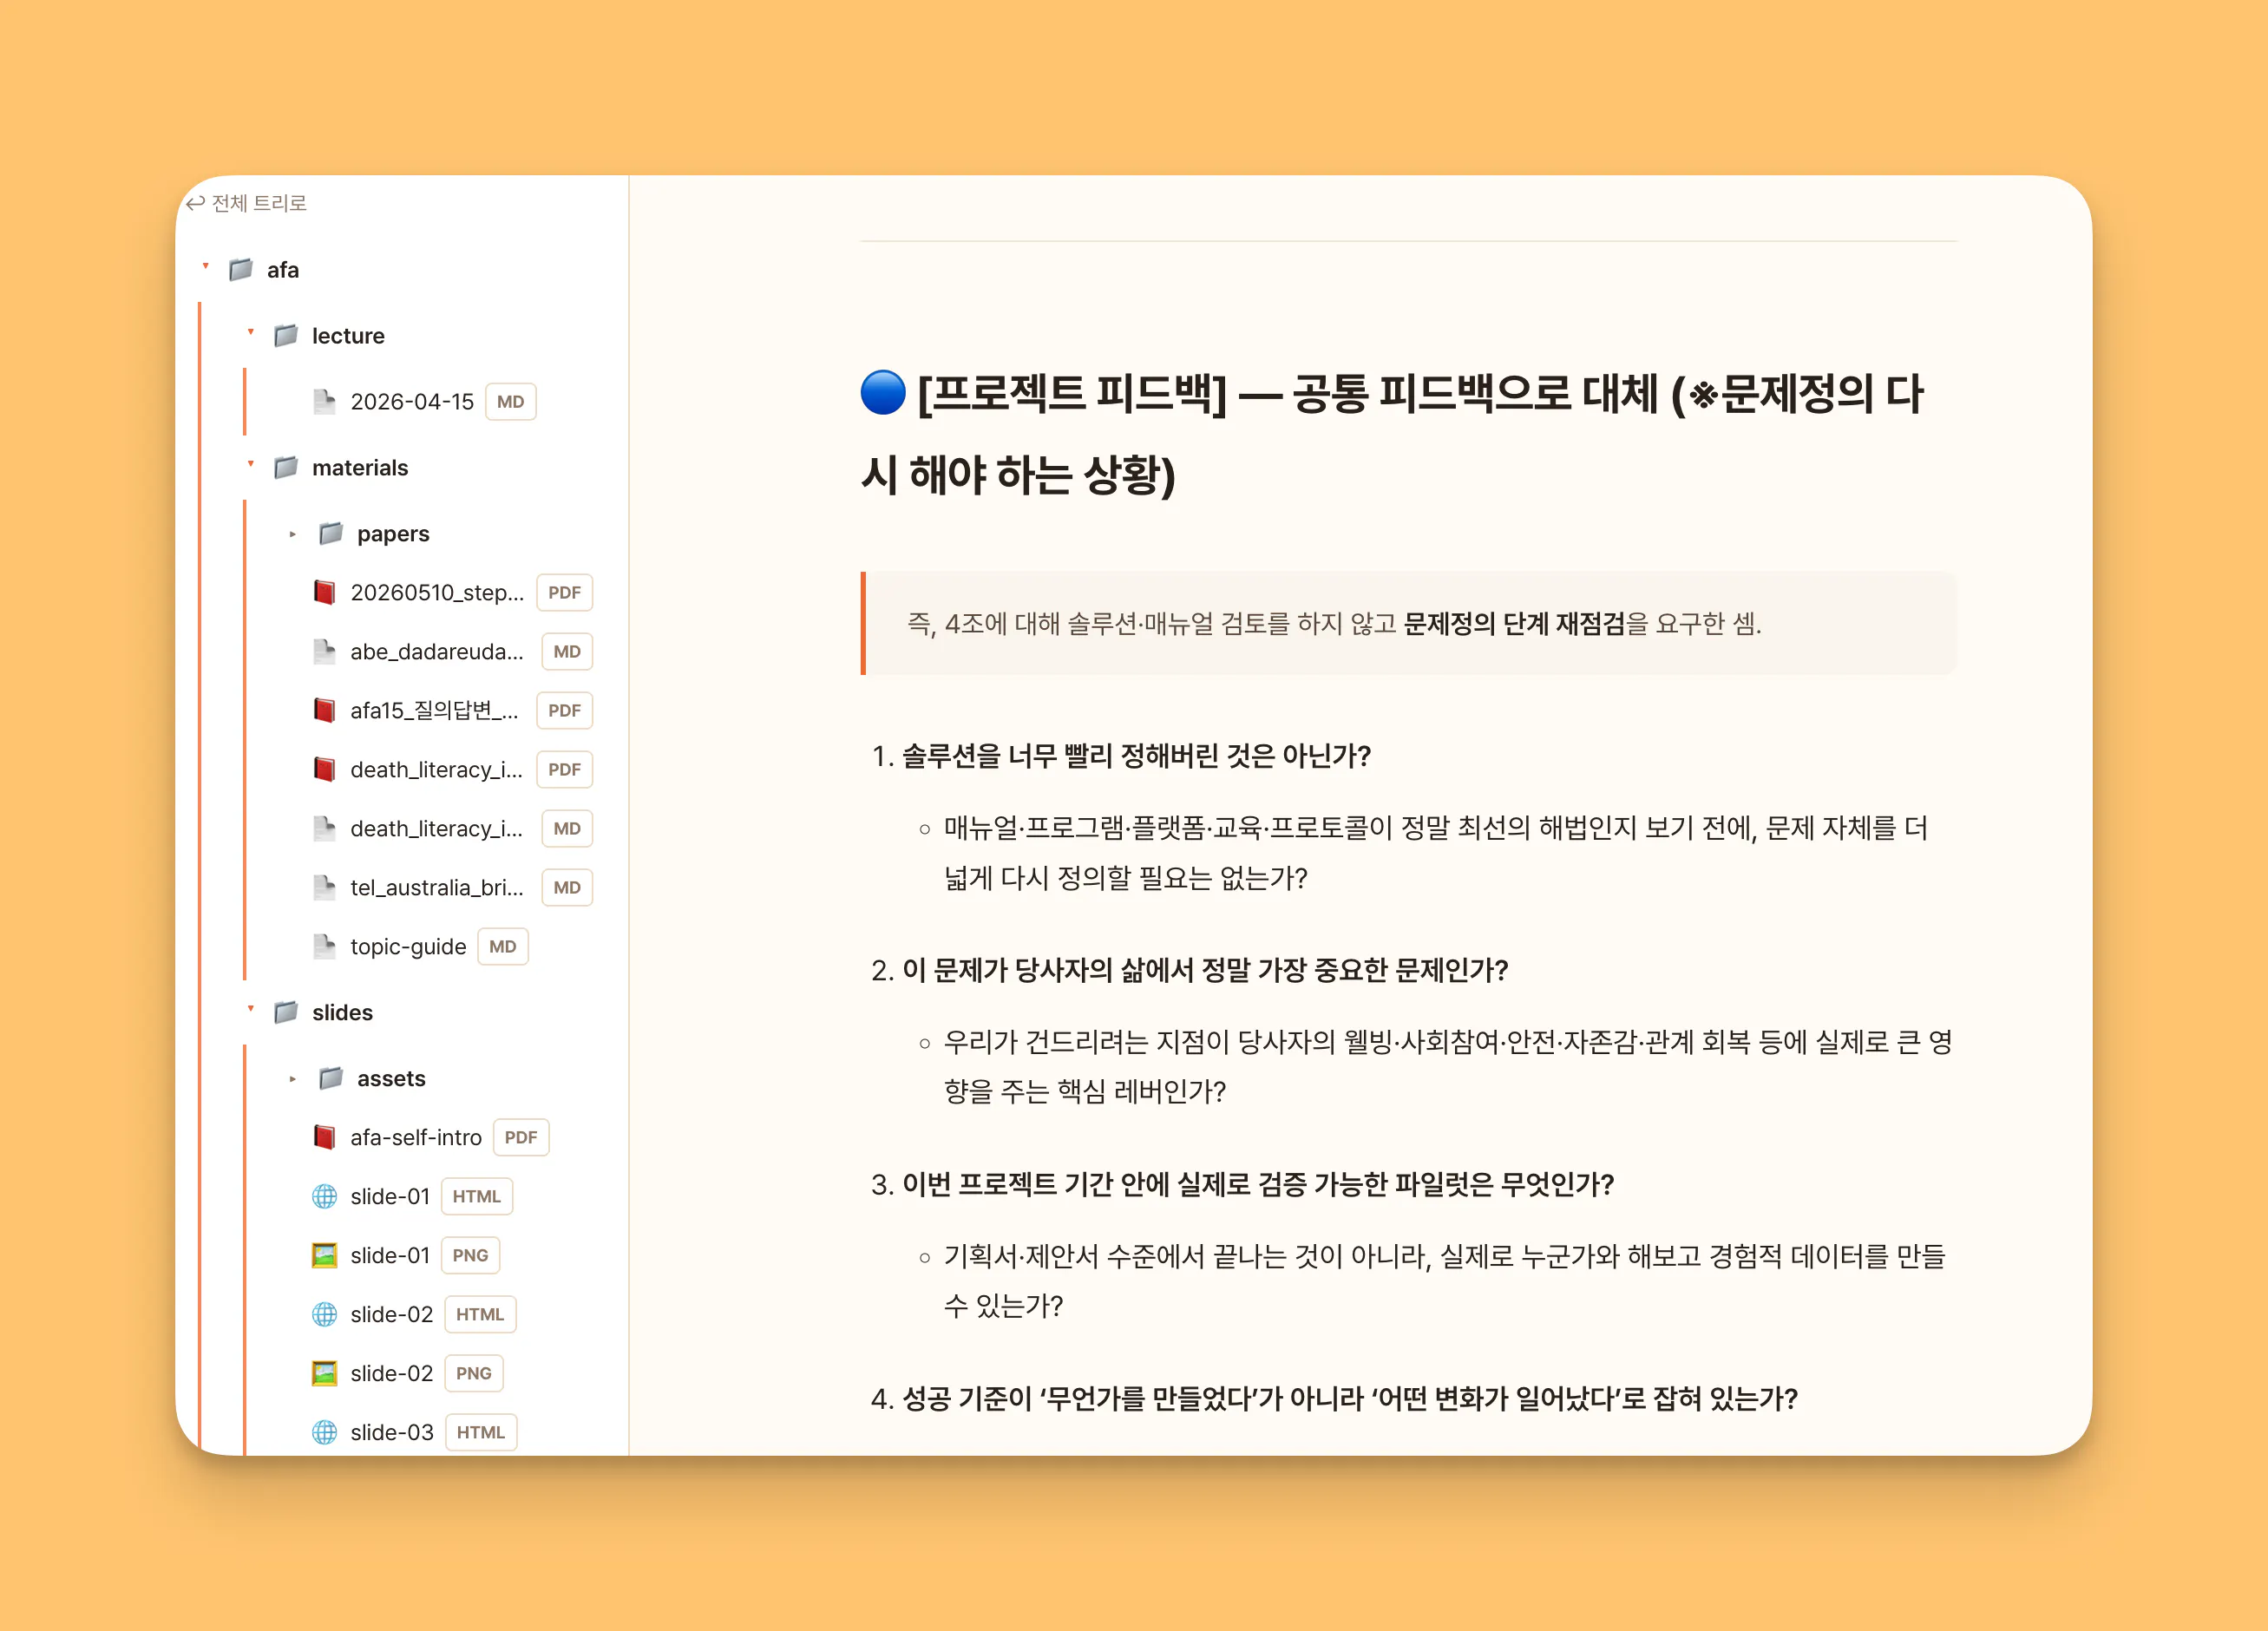This screenshot has height=1631, width=2268.
Task: Collapse the afa root folder arrow
Action: coord(206,267)
